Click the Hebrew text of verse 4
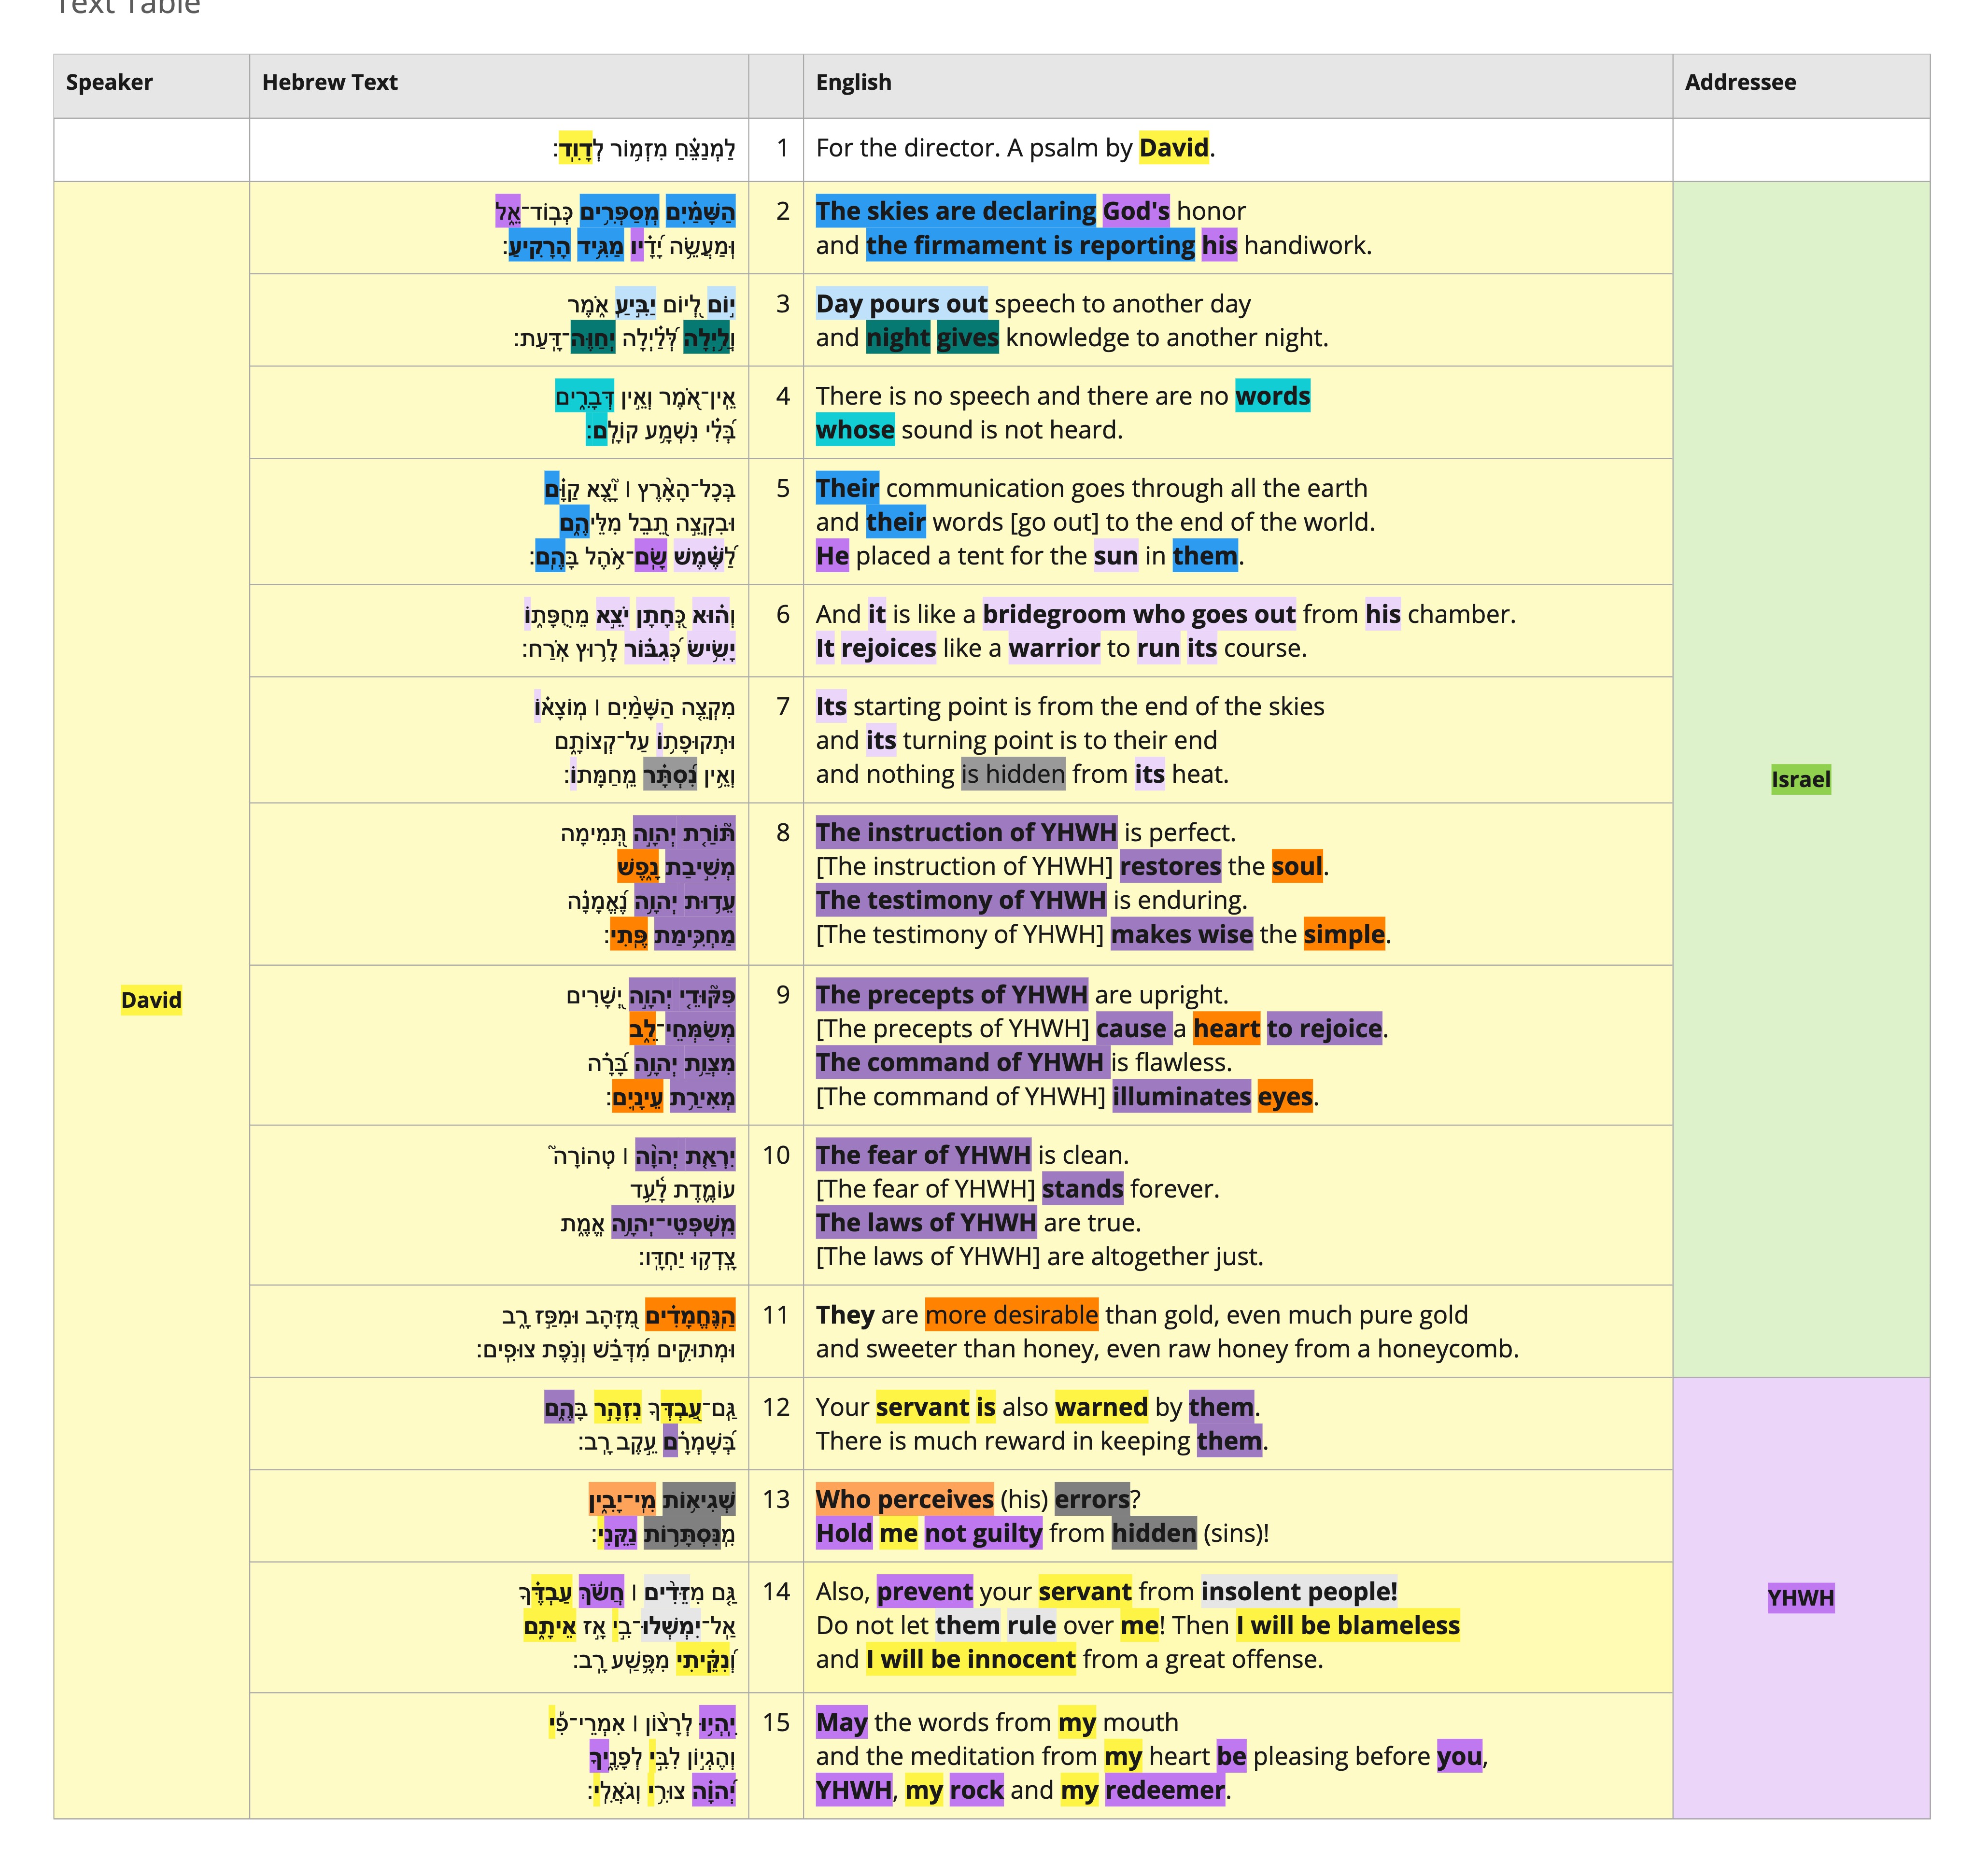 [x=646, y=413]
